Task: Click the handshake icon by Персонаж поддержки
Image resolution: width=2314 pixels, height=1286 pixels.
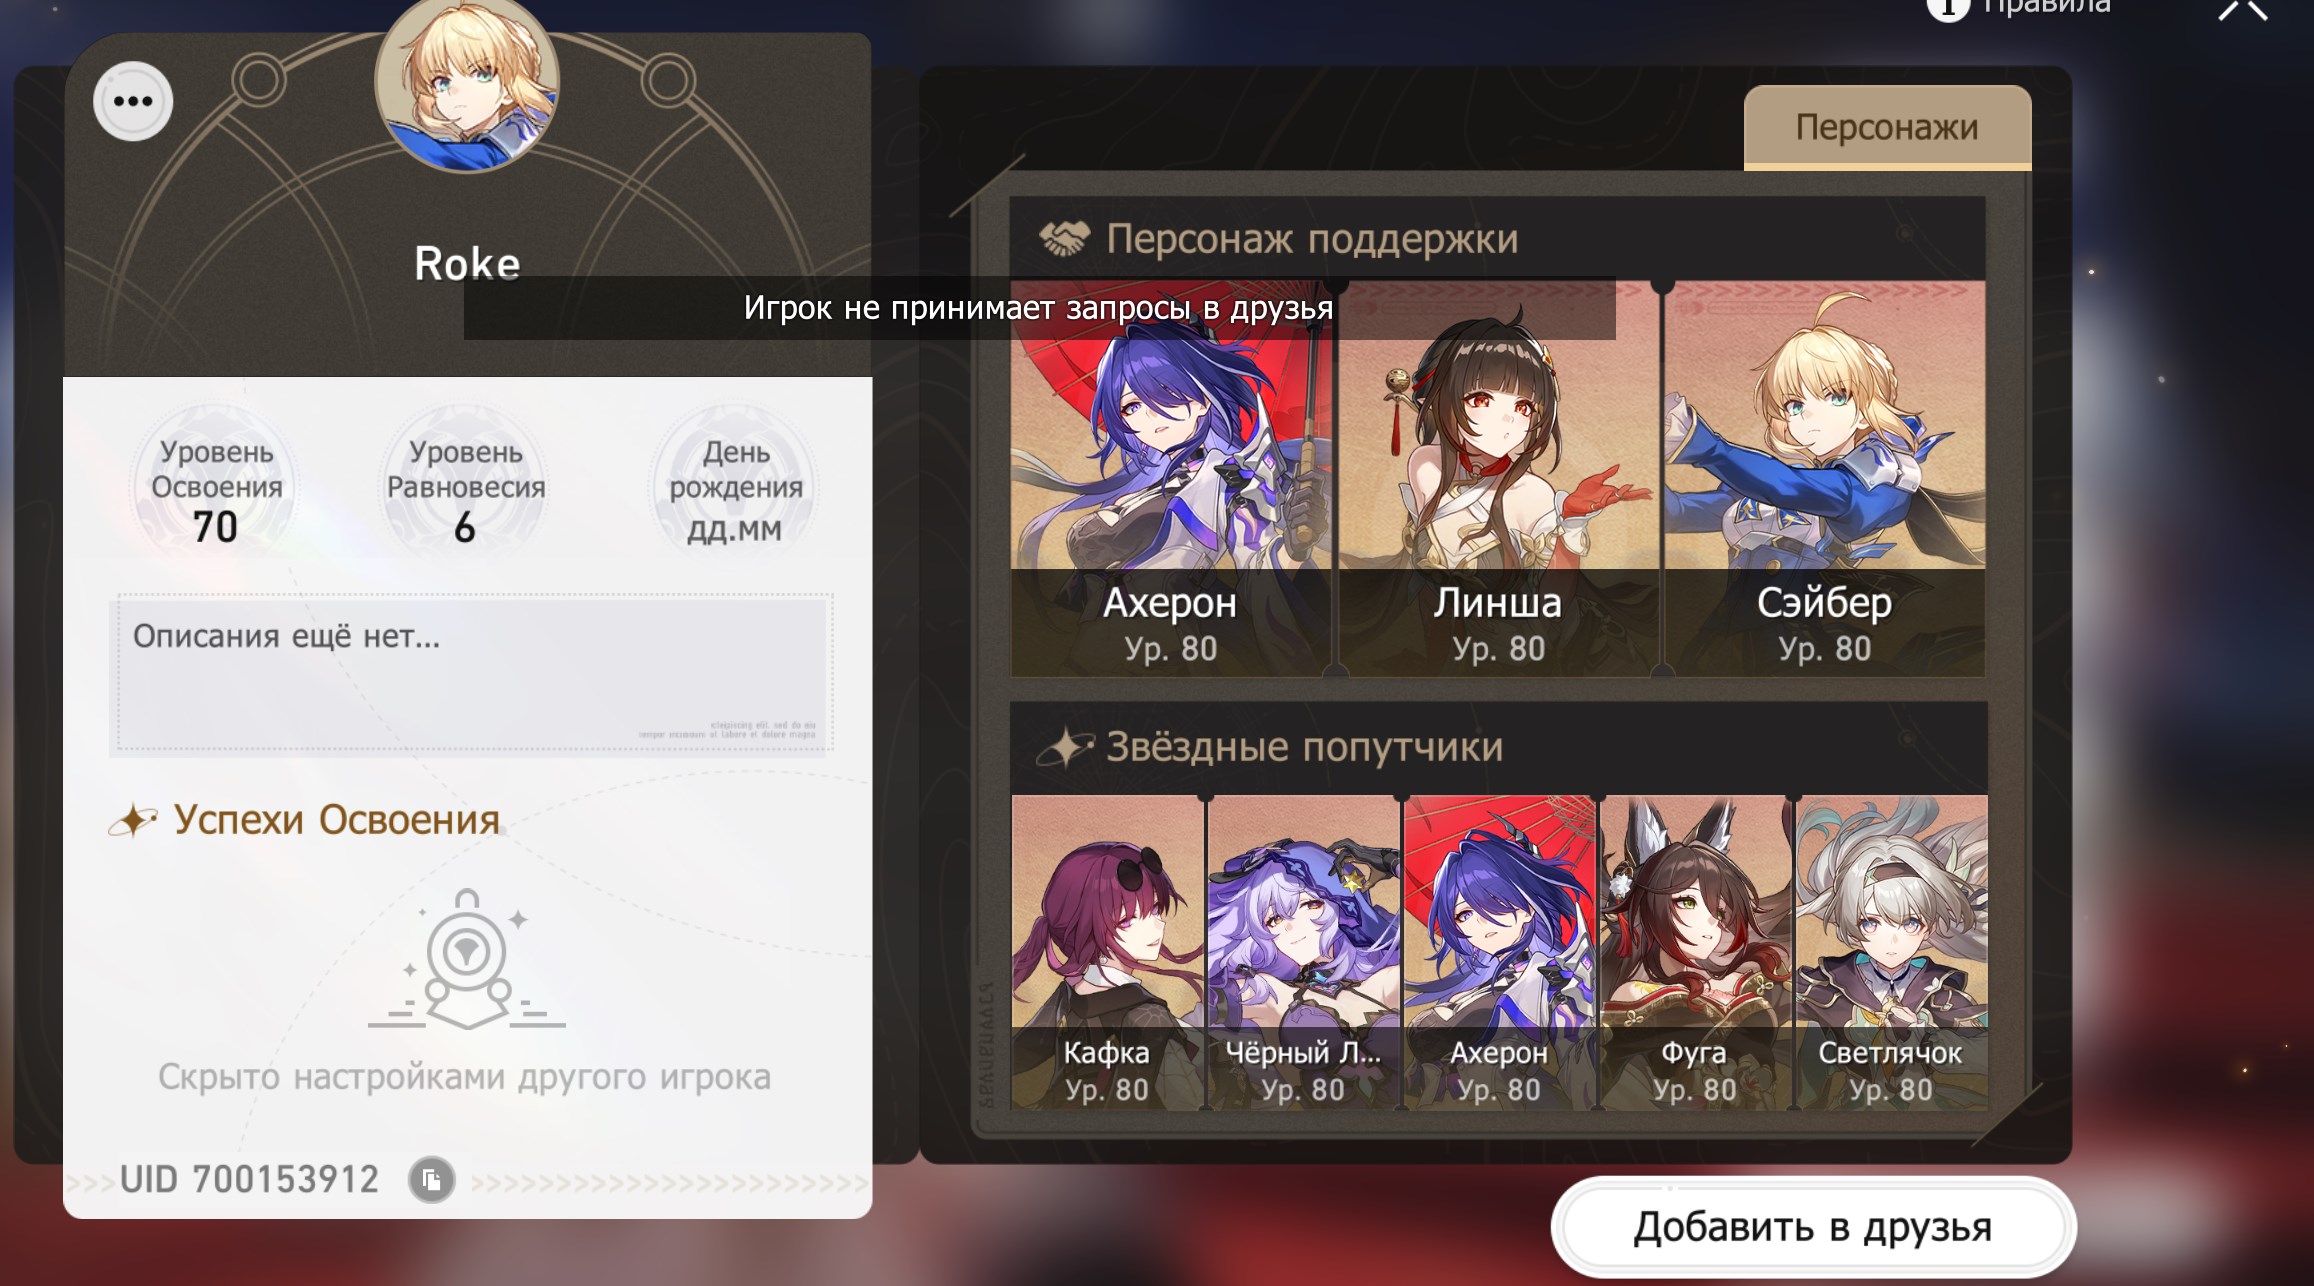Action: [x=1064, y=238]
